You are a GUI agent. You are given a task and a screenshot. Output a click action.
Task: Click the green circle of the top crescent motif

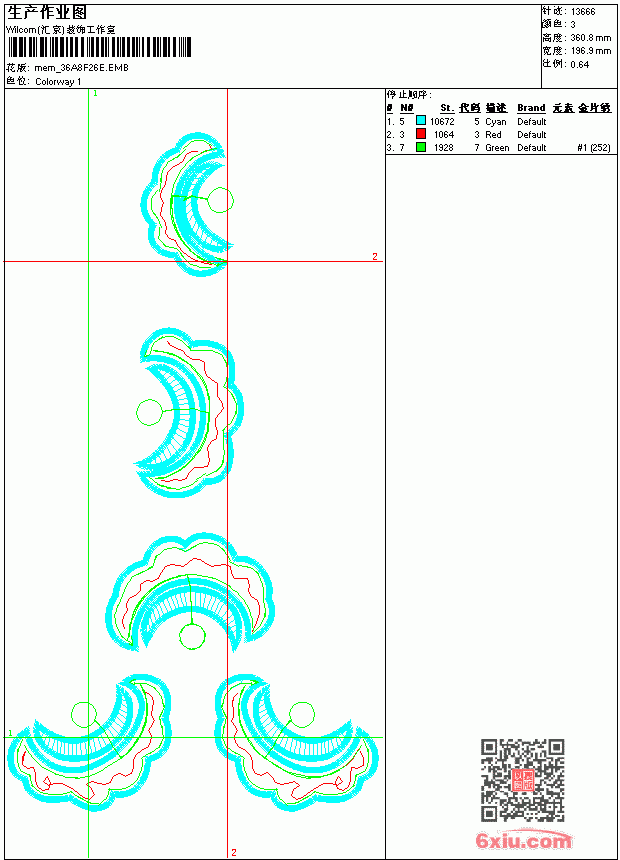point(220,200)
